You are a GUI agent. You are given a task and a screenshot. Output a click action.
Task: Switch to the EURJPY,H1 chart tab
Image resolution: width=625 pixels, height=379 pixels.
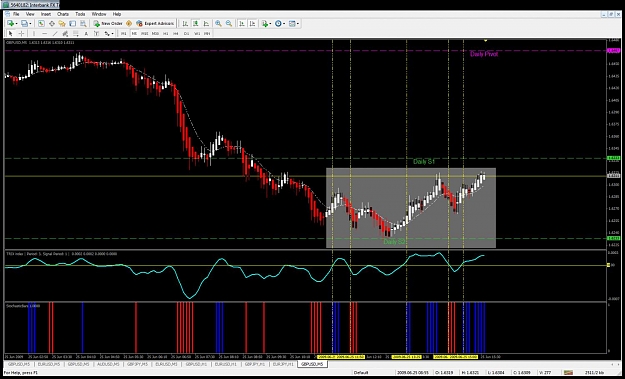(x=283, y=364)
